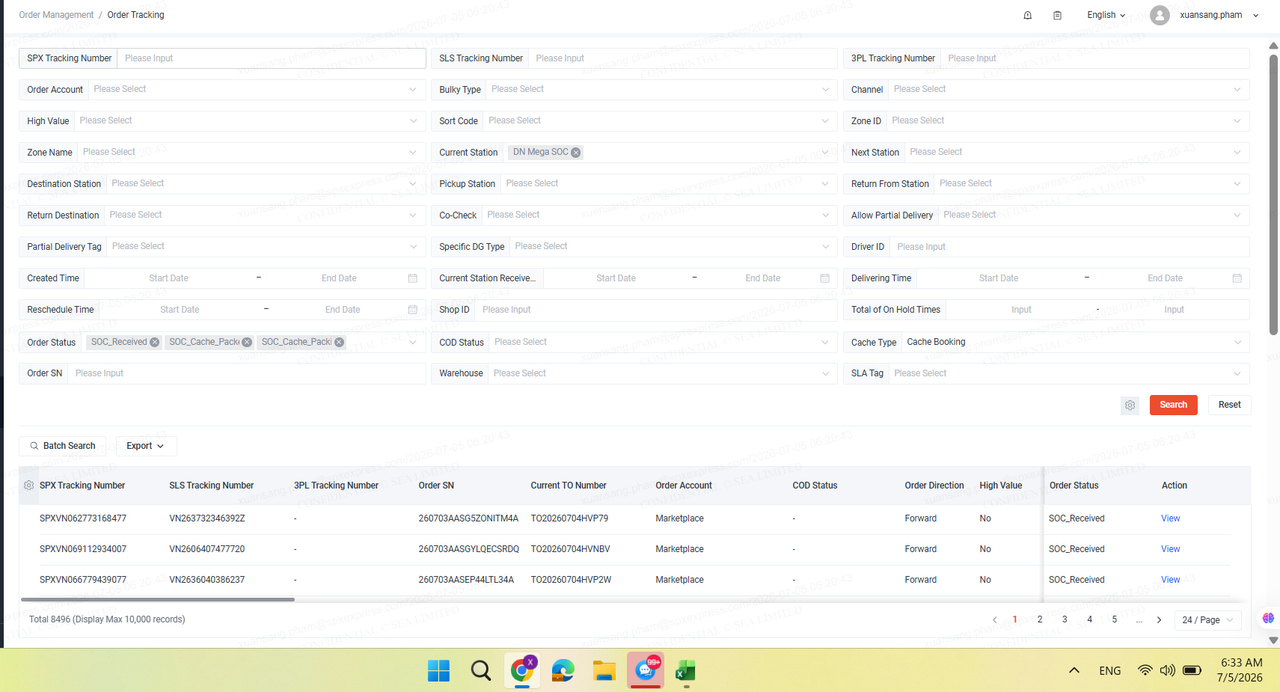Click the table horizontal scrollbar
Viewport: 1280px width, 692px height.
point(157,599)
